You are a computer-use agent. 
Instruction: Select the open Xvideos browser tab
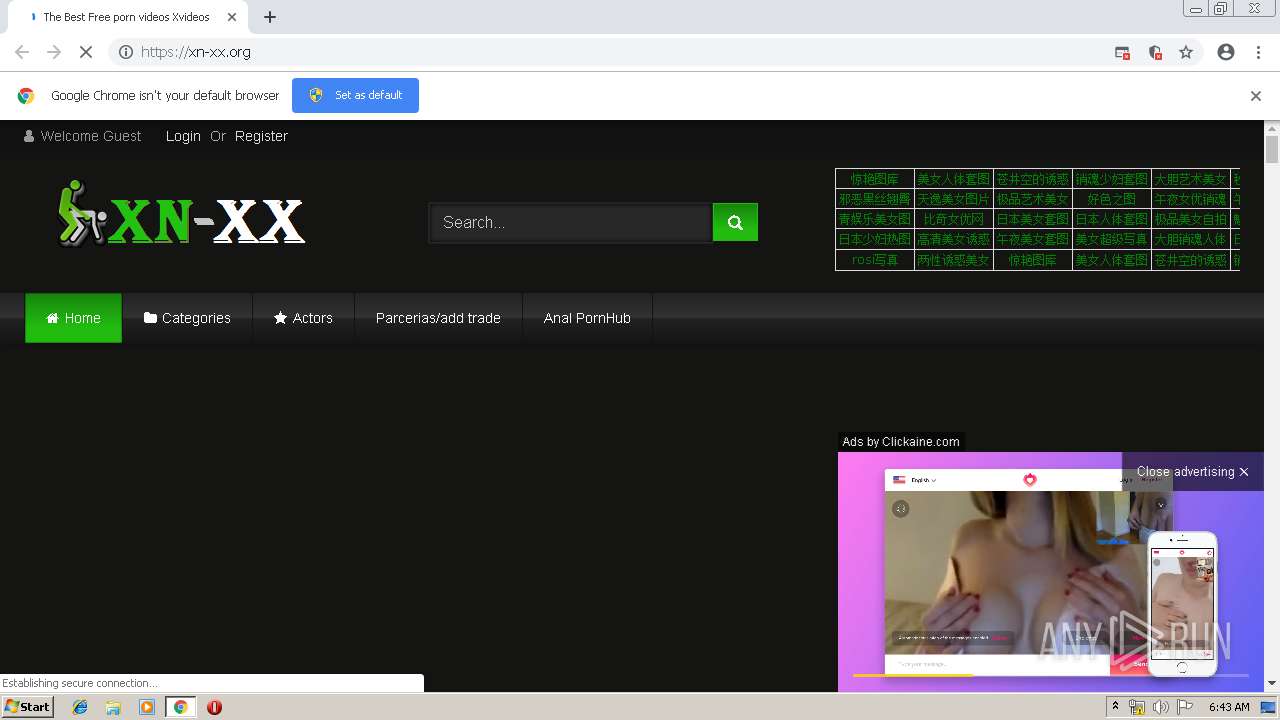point(126,17)
